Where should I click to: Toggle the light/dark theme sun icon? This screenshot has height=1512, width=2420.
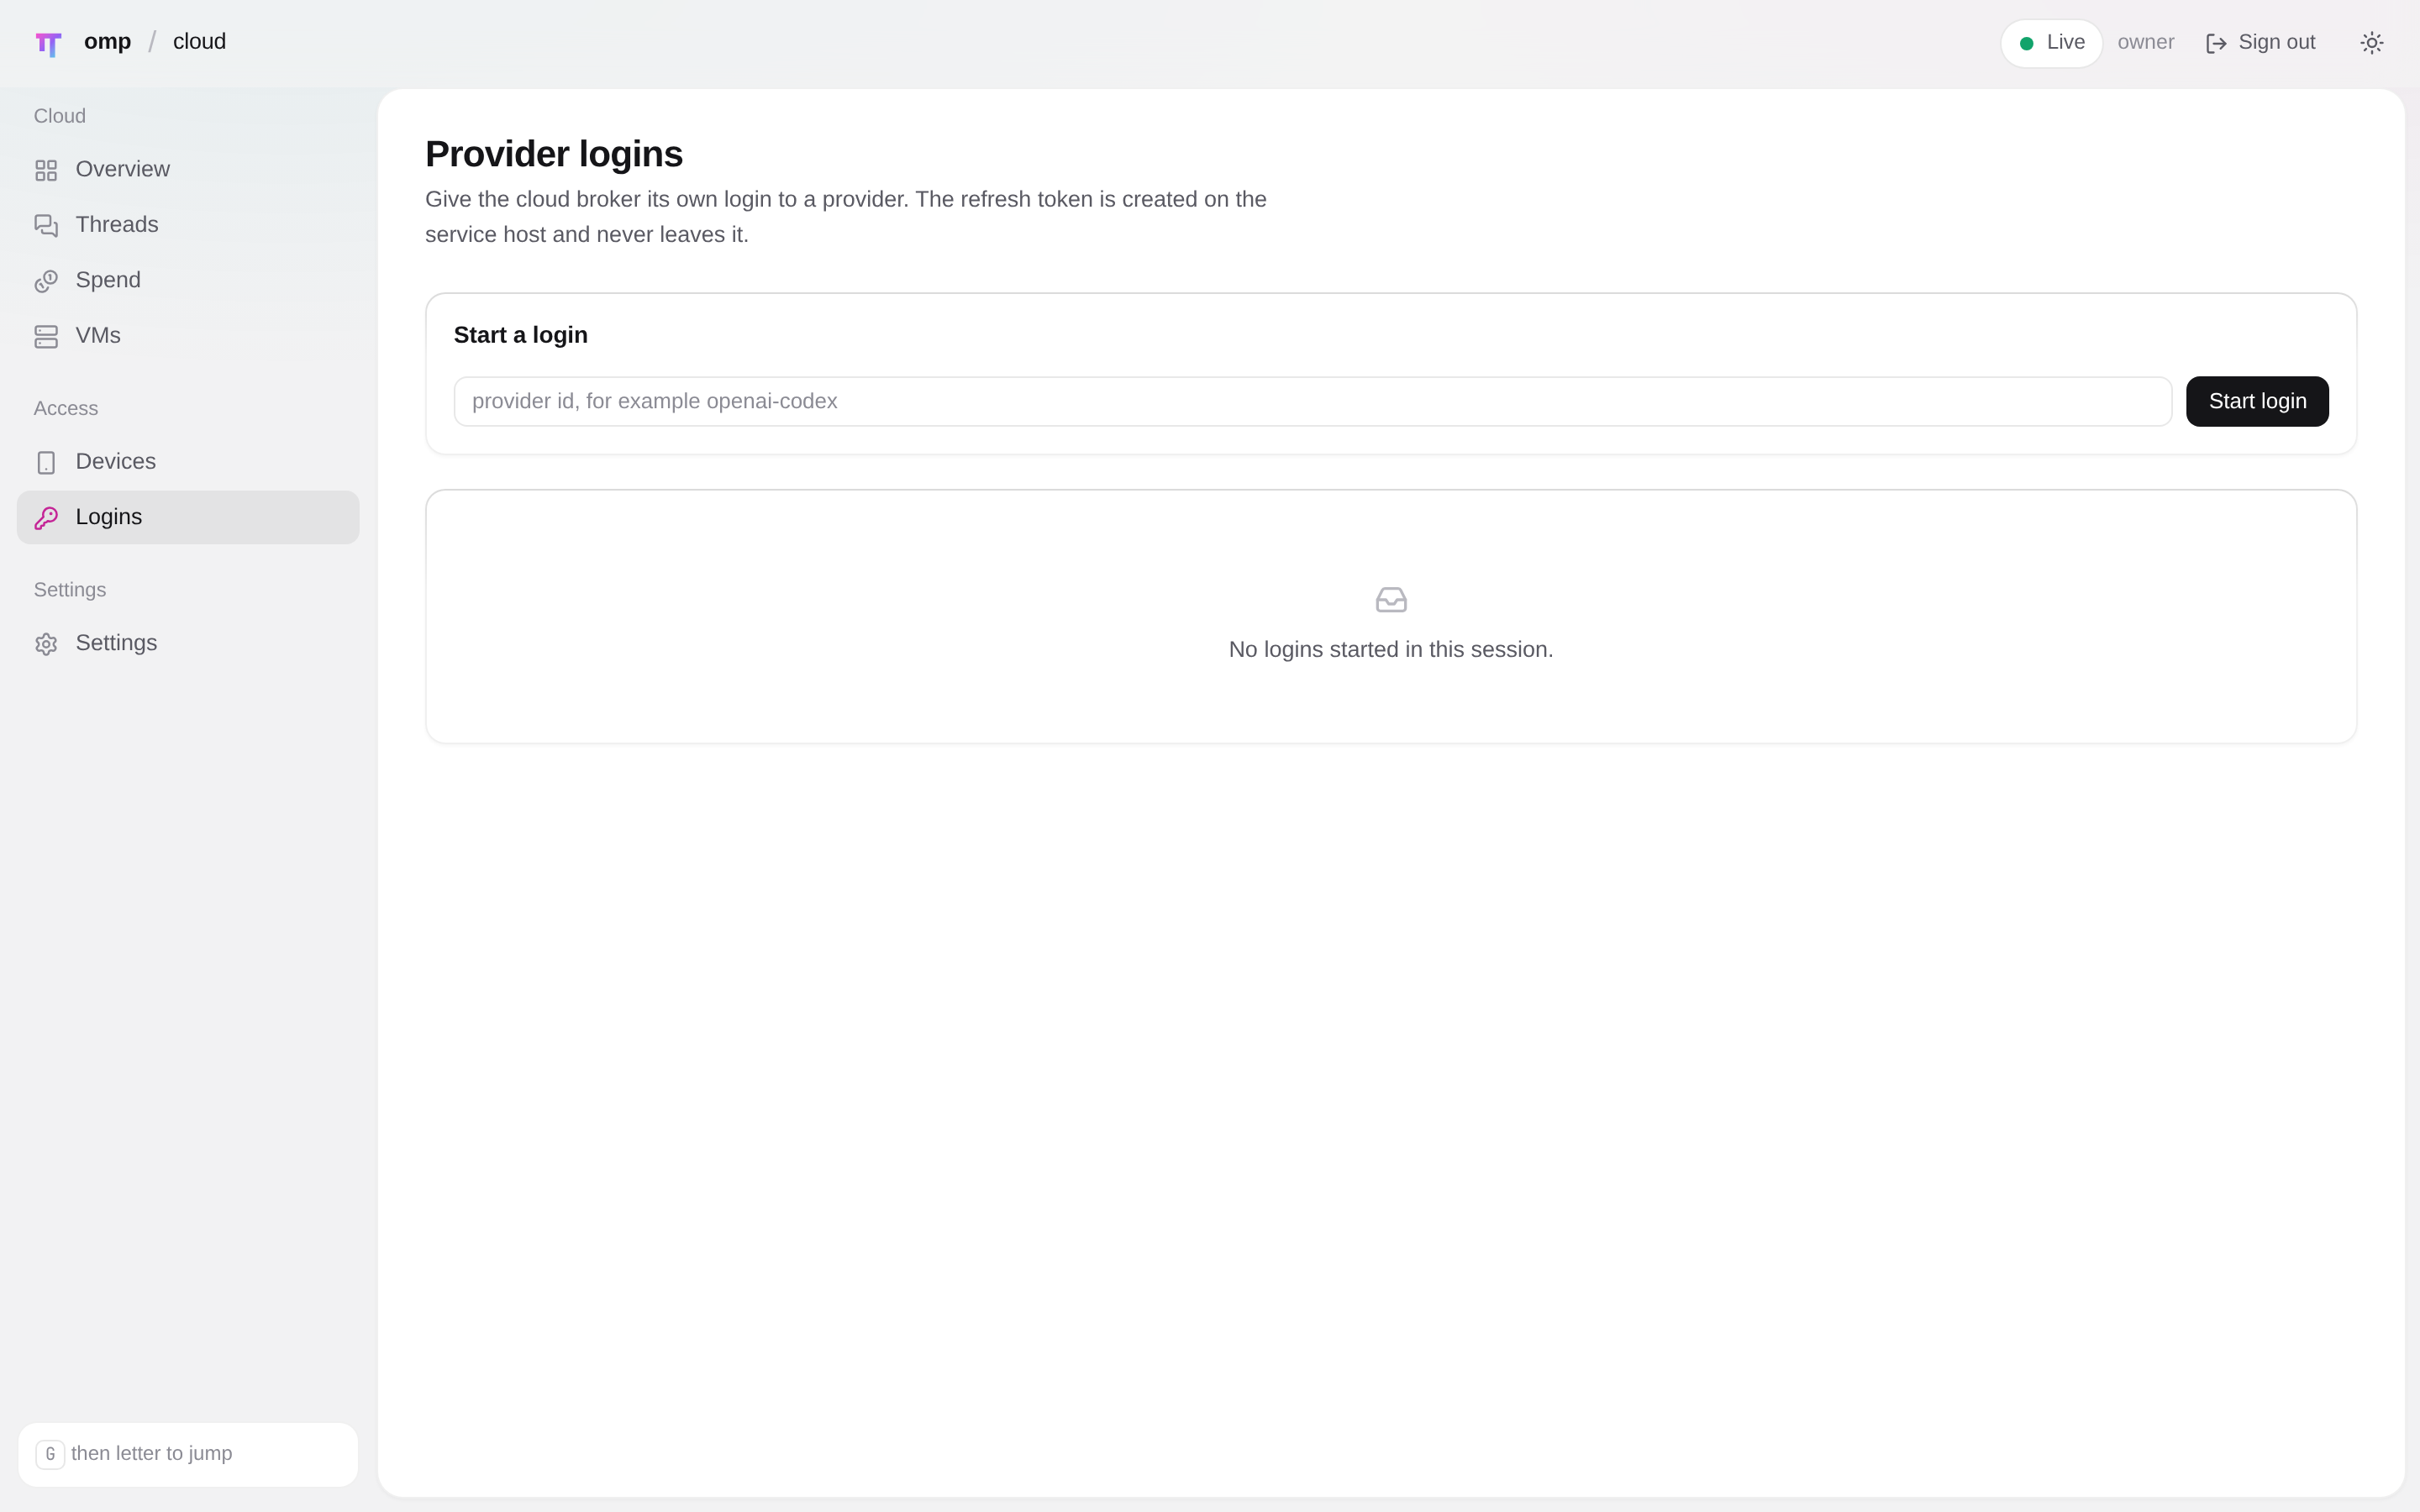(x=2372, y=43)
